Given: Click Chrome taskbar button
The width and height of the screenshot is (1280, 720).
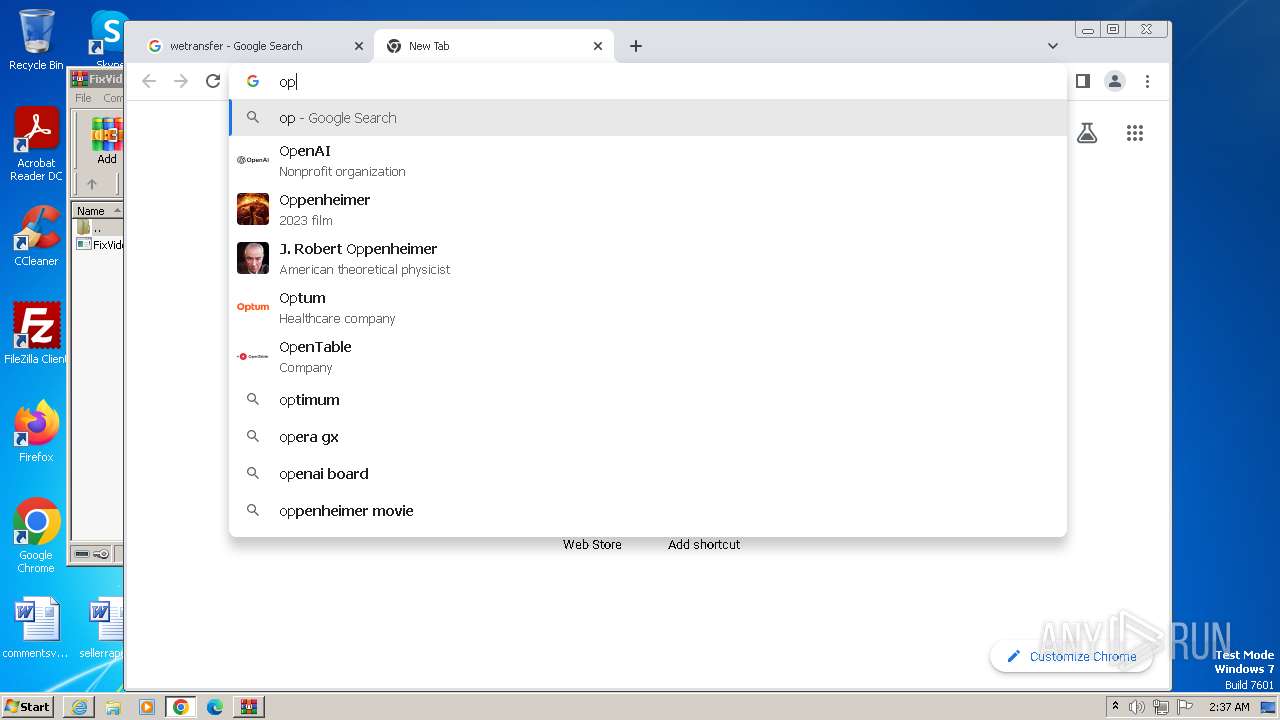Looking at the screenshot, I should pos(181,707).
